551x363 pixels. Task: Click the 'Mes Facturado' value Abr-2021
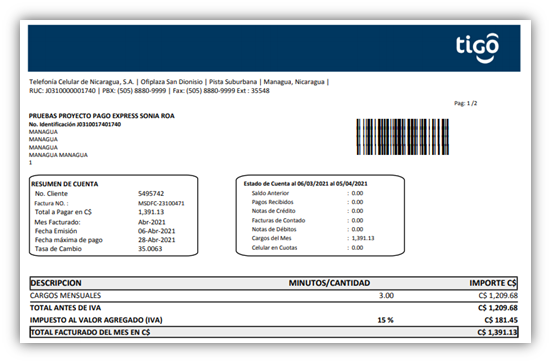click(x=152, y=222)
